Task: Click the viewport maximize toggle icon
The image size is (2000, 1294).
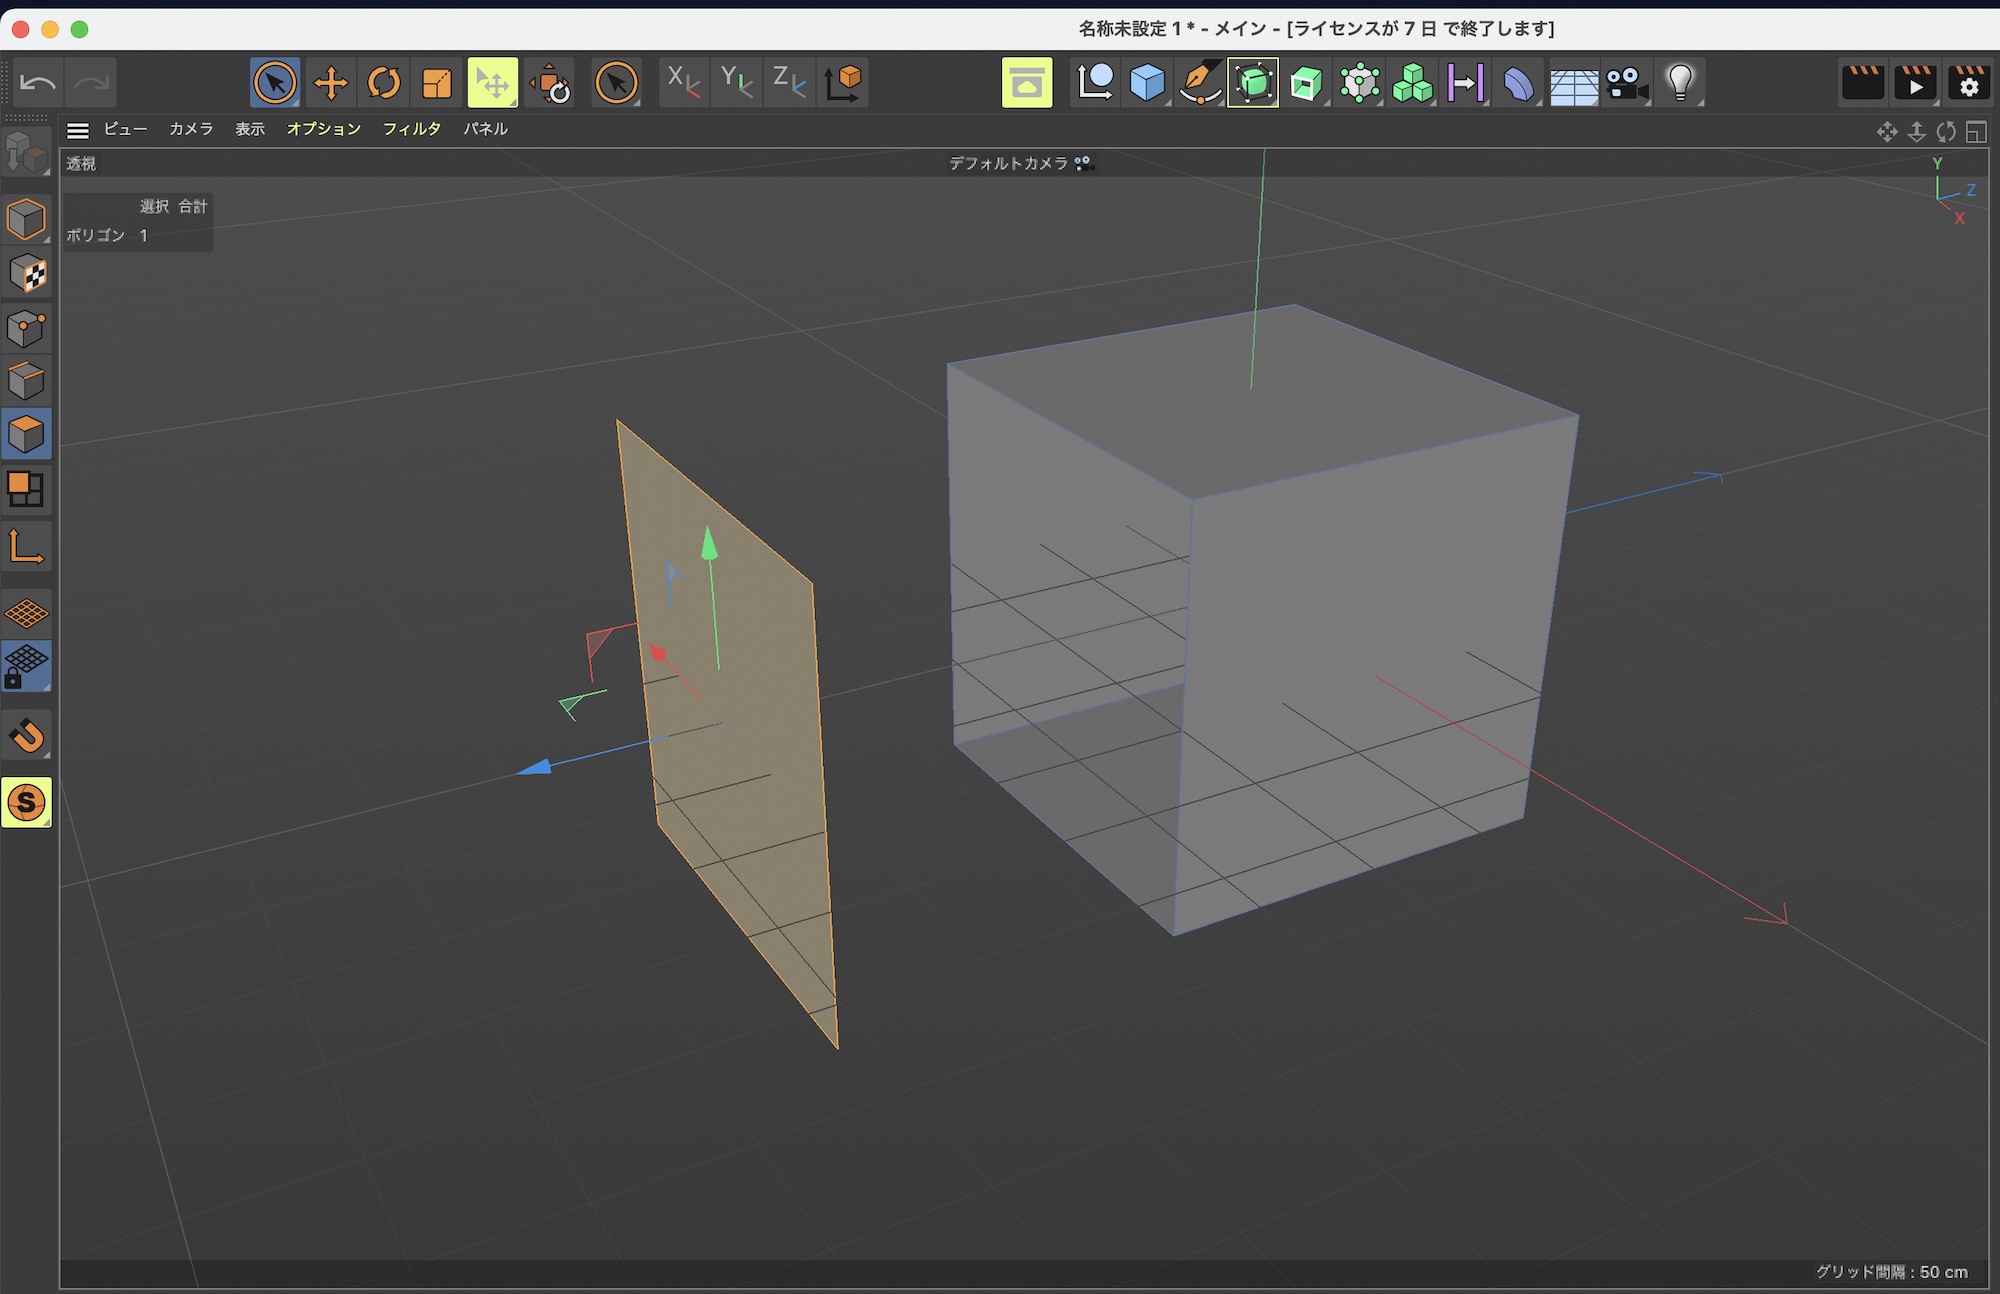Action: point(1976,132)
